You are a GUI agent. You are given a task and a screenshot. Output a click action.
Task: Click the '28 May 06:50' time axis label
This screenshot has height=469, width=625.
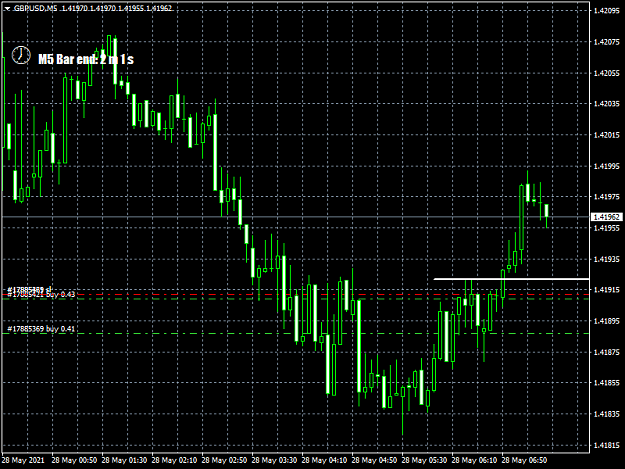pyautogui.click(x=524, y=460)
